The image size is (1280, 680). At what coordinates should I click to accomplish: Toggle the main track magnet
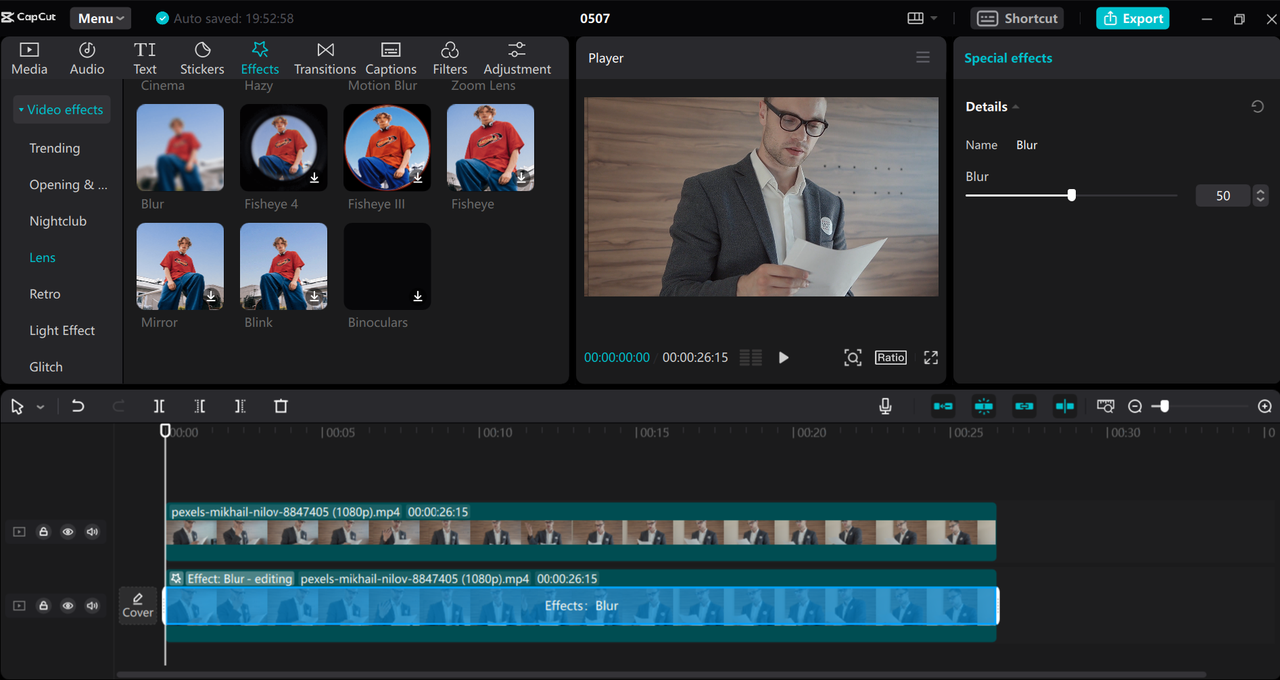click(x=943, y=406)
